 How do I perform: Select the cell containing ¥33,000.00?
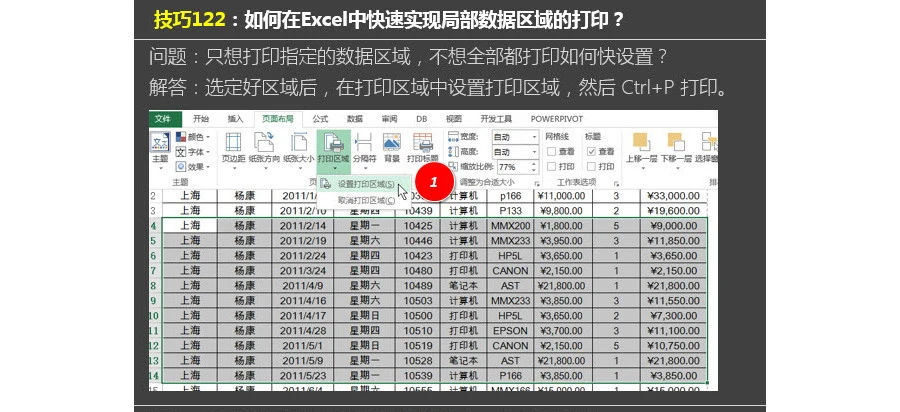(x=674, y=196)
